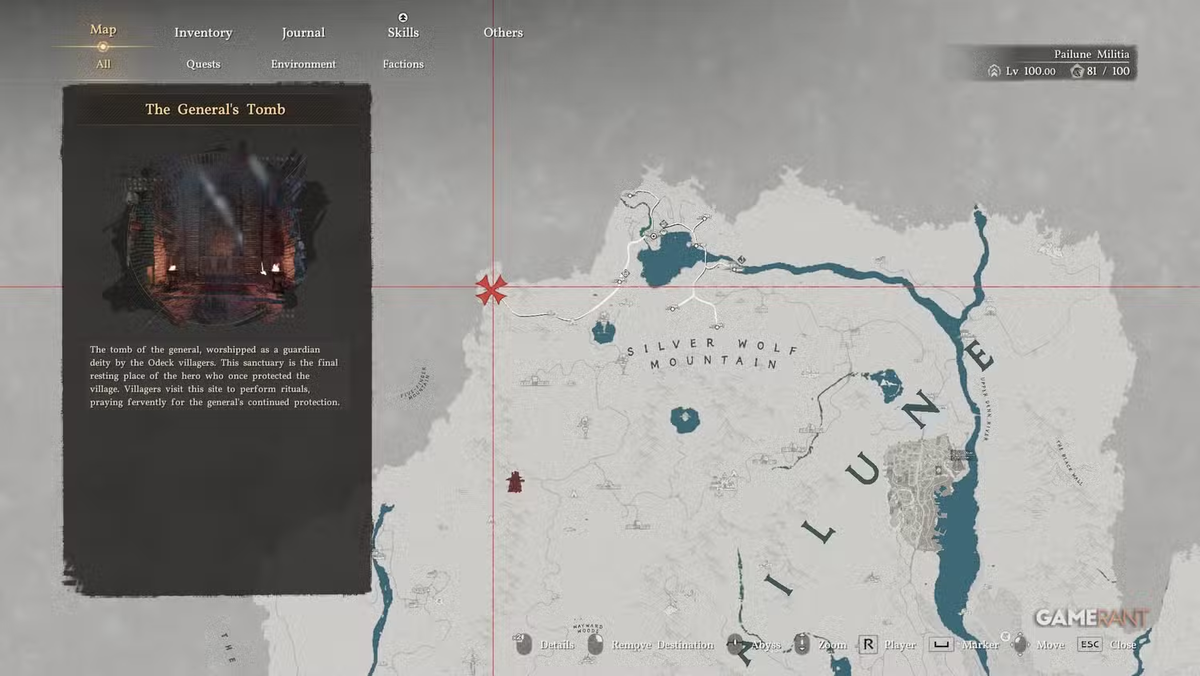Filter the map by Environment
This screenshot has height=676, width=1200.
click(x=303, y=64)
